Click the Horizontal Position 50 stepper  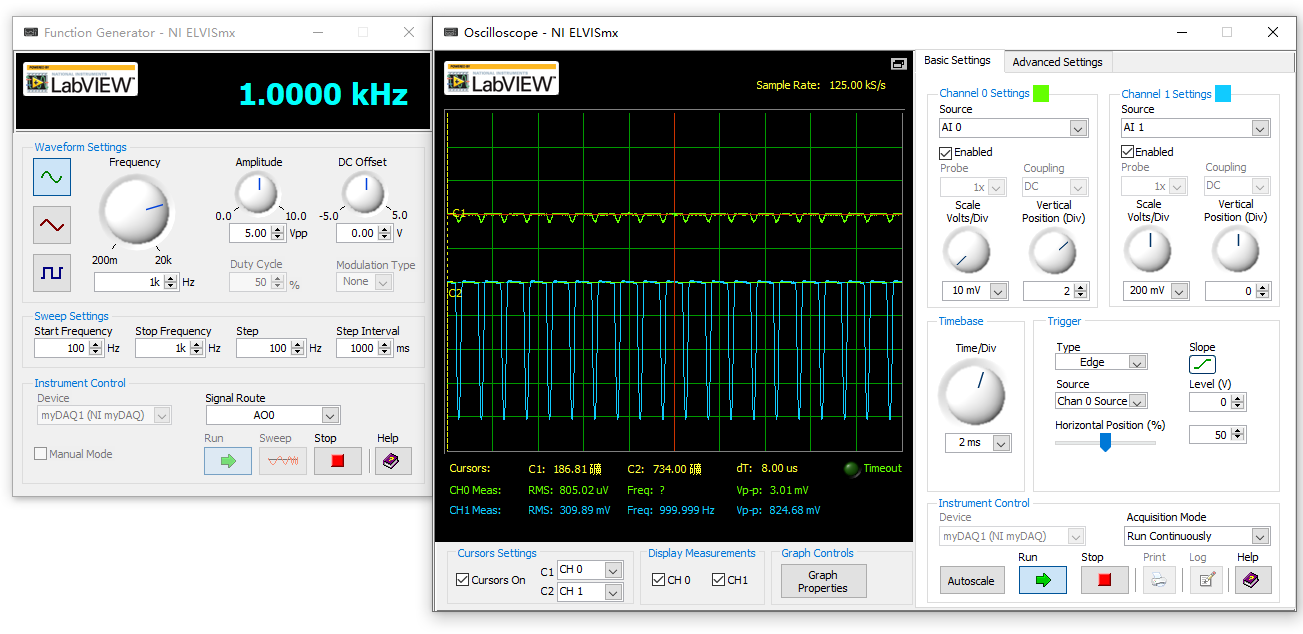pyautogui.click(x=1238, y=434)
